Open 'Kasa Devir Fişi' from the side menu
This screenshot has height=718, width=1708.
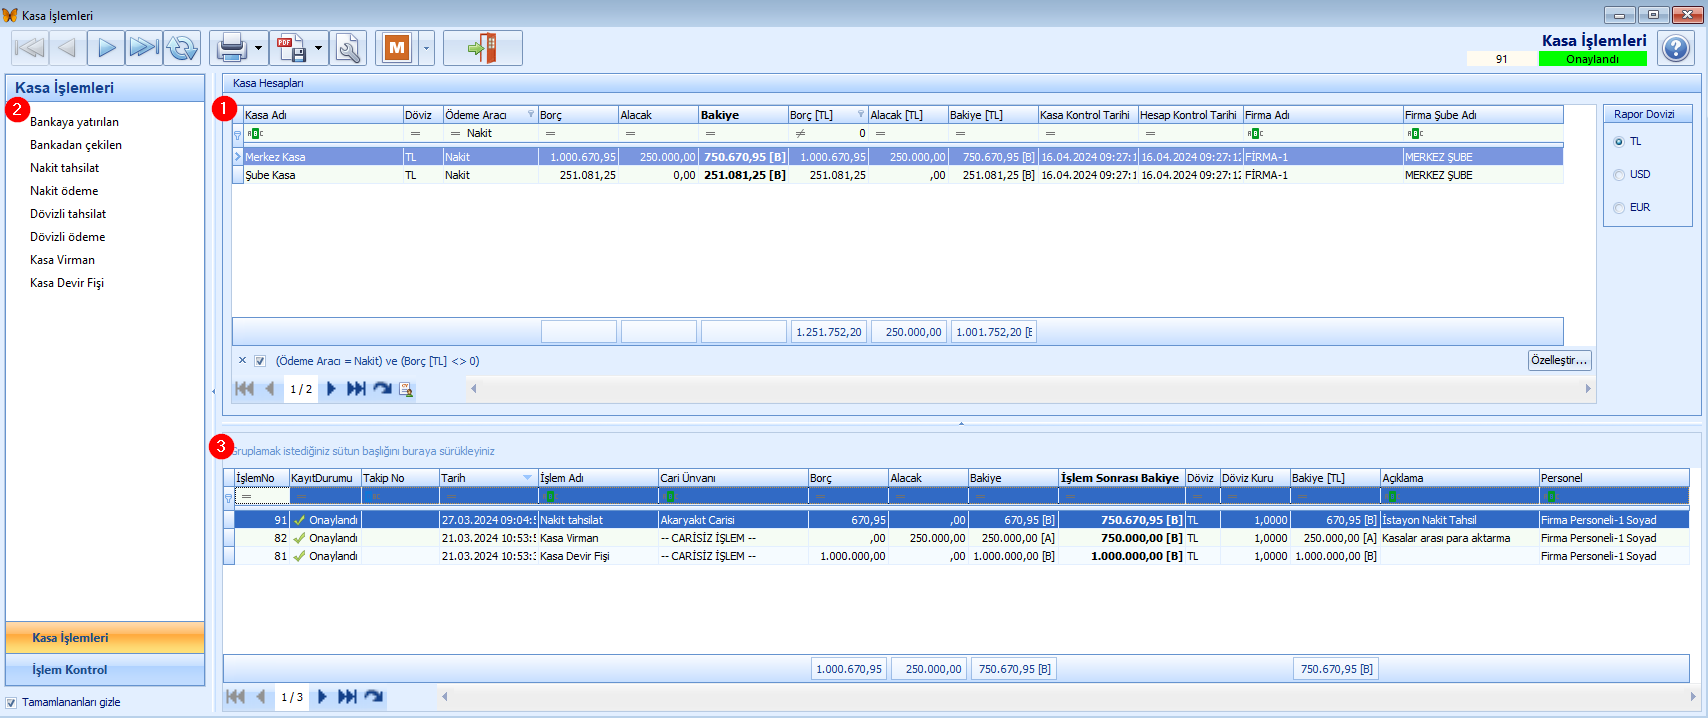(67, 283)
